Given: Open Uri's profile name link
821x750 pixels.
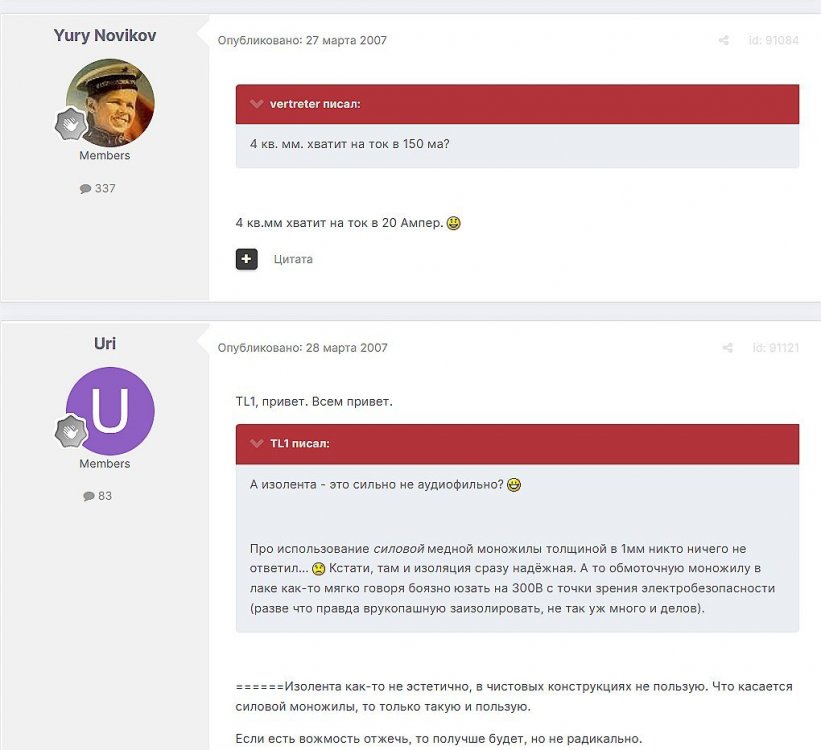Looking at the screenshot, I should point(105,343).
